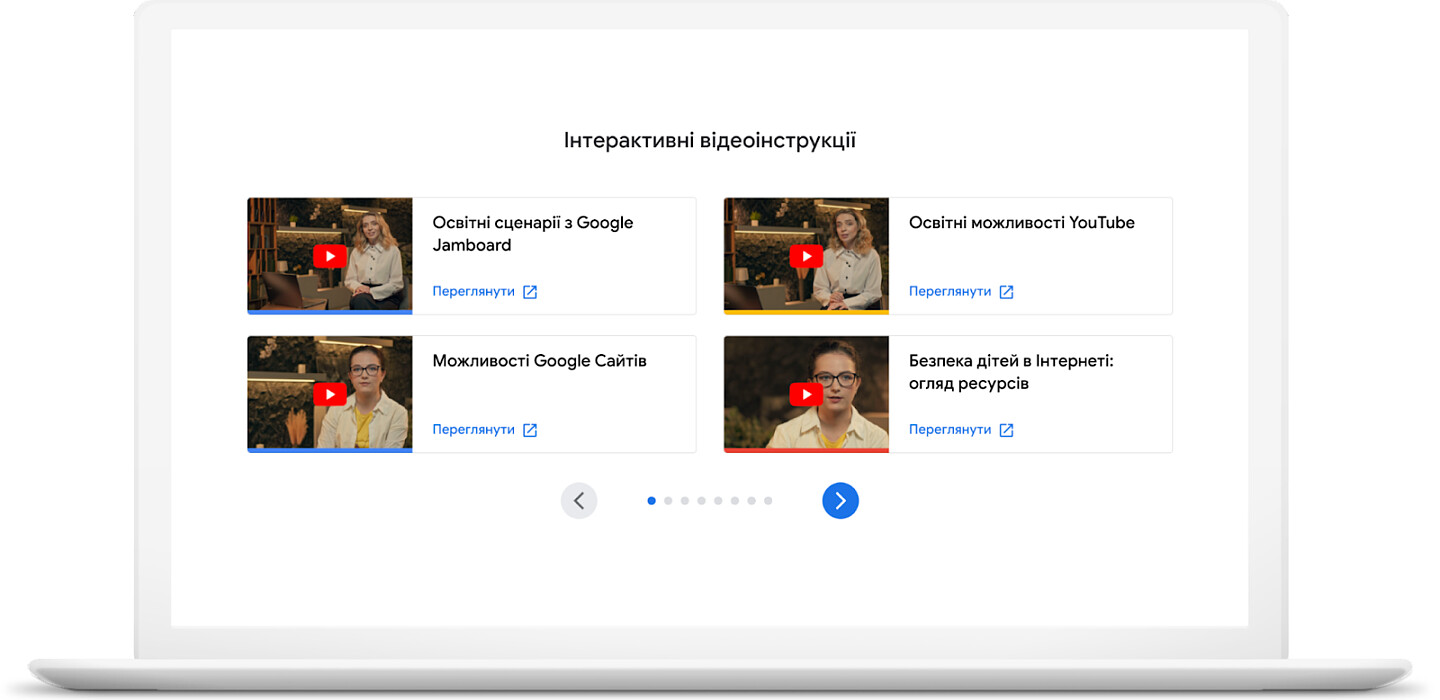Go to previous carousel slide with grey arrow

tap(579, 500)
